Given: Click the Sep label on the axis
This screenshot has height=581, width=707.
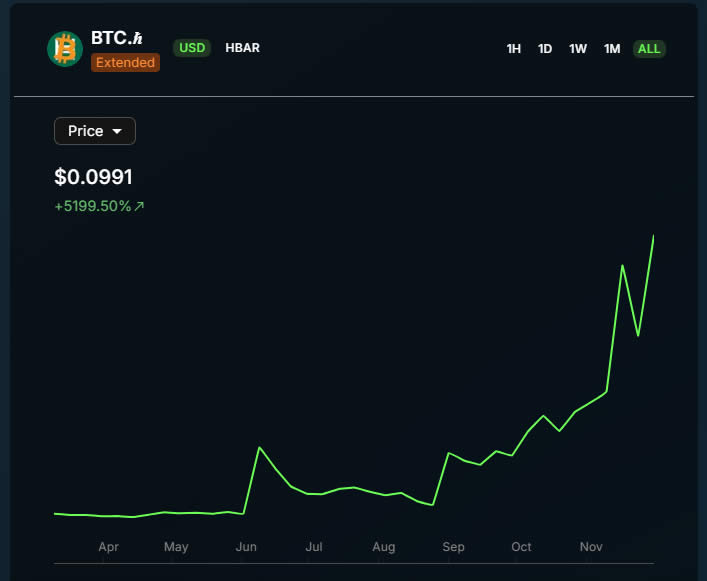Looking at the screenshot, I should pos(453,547).
